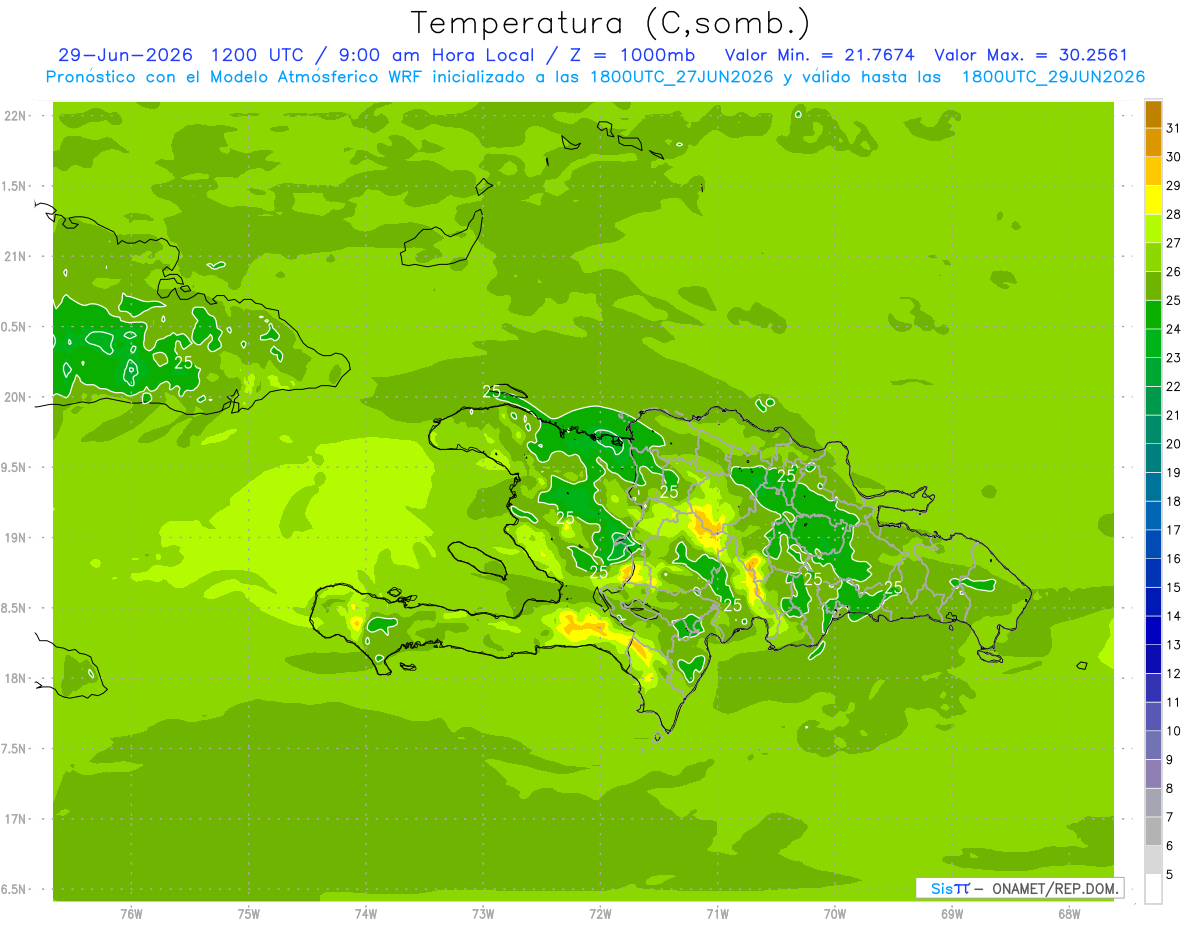Click the '17N' latitude axis label
1200x927 pixels.
pos(16,819)
